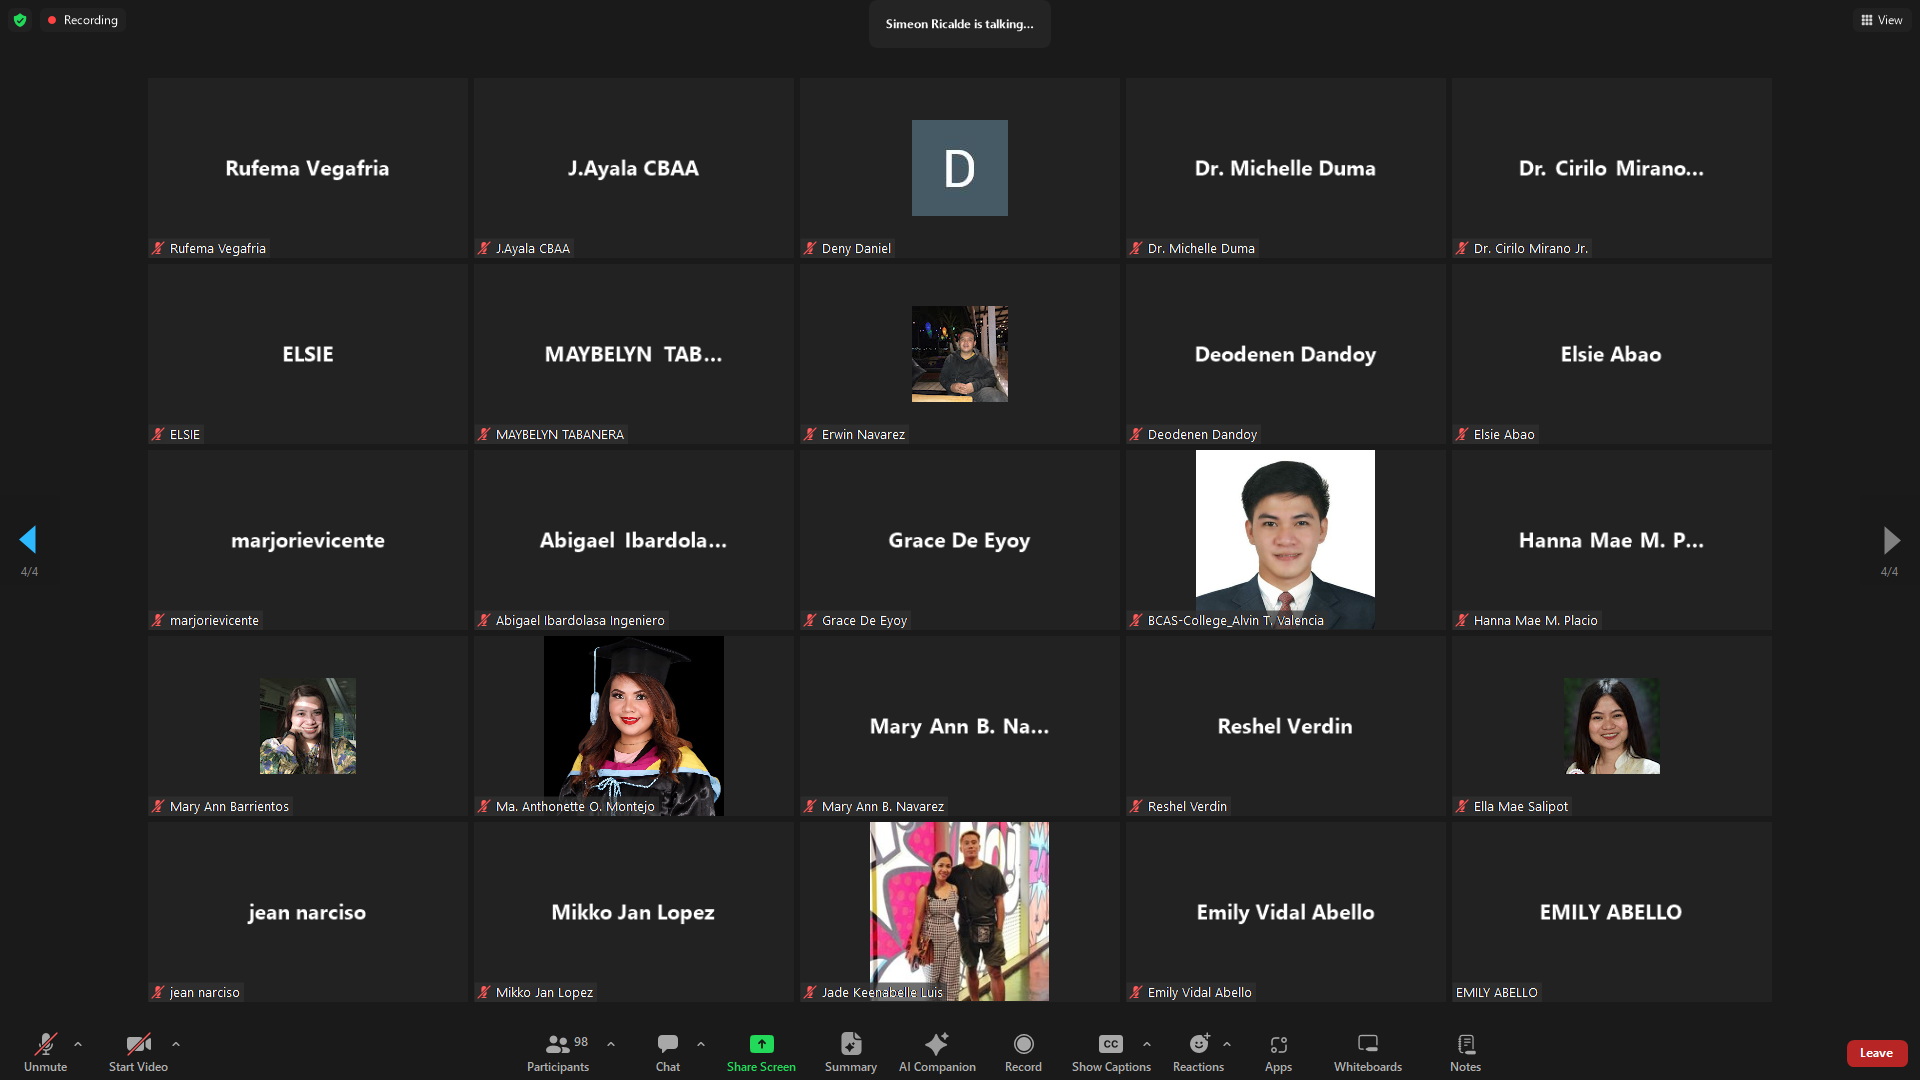Click the Share Screen icon
The width and height of the screenshot is (1920, 1080).
[761, 1044]
